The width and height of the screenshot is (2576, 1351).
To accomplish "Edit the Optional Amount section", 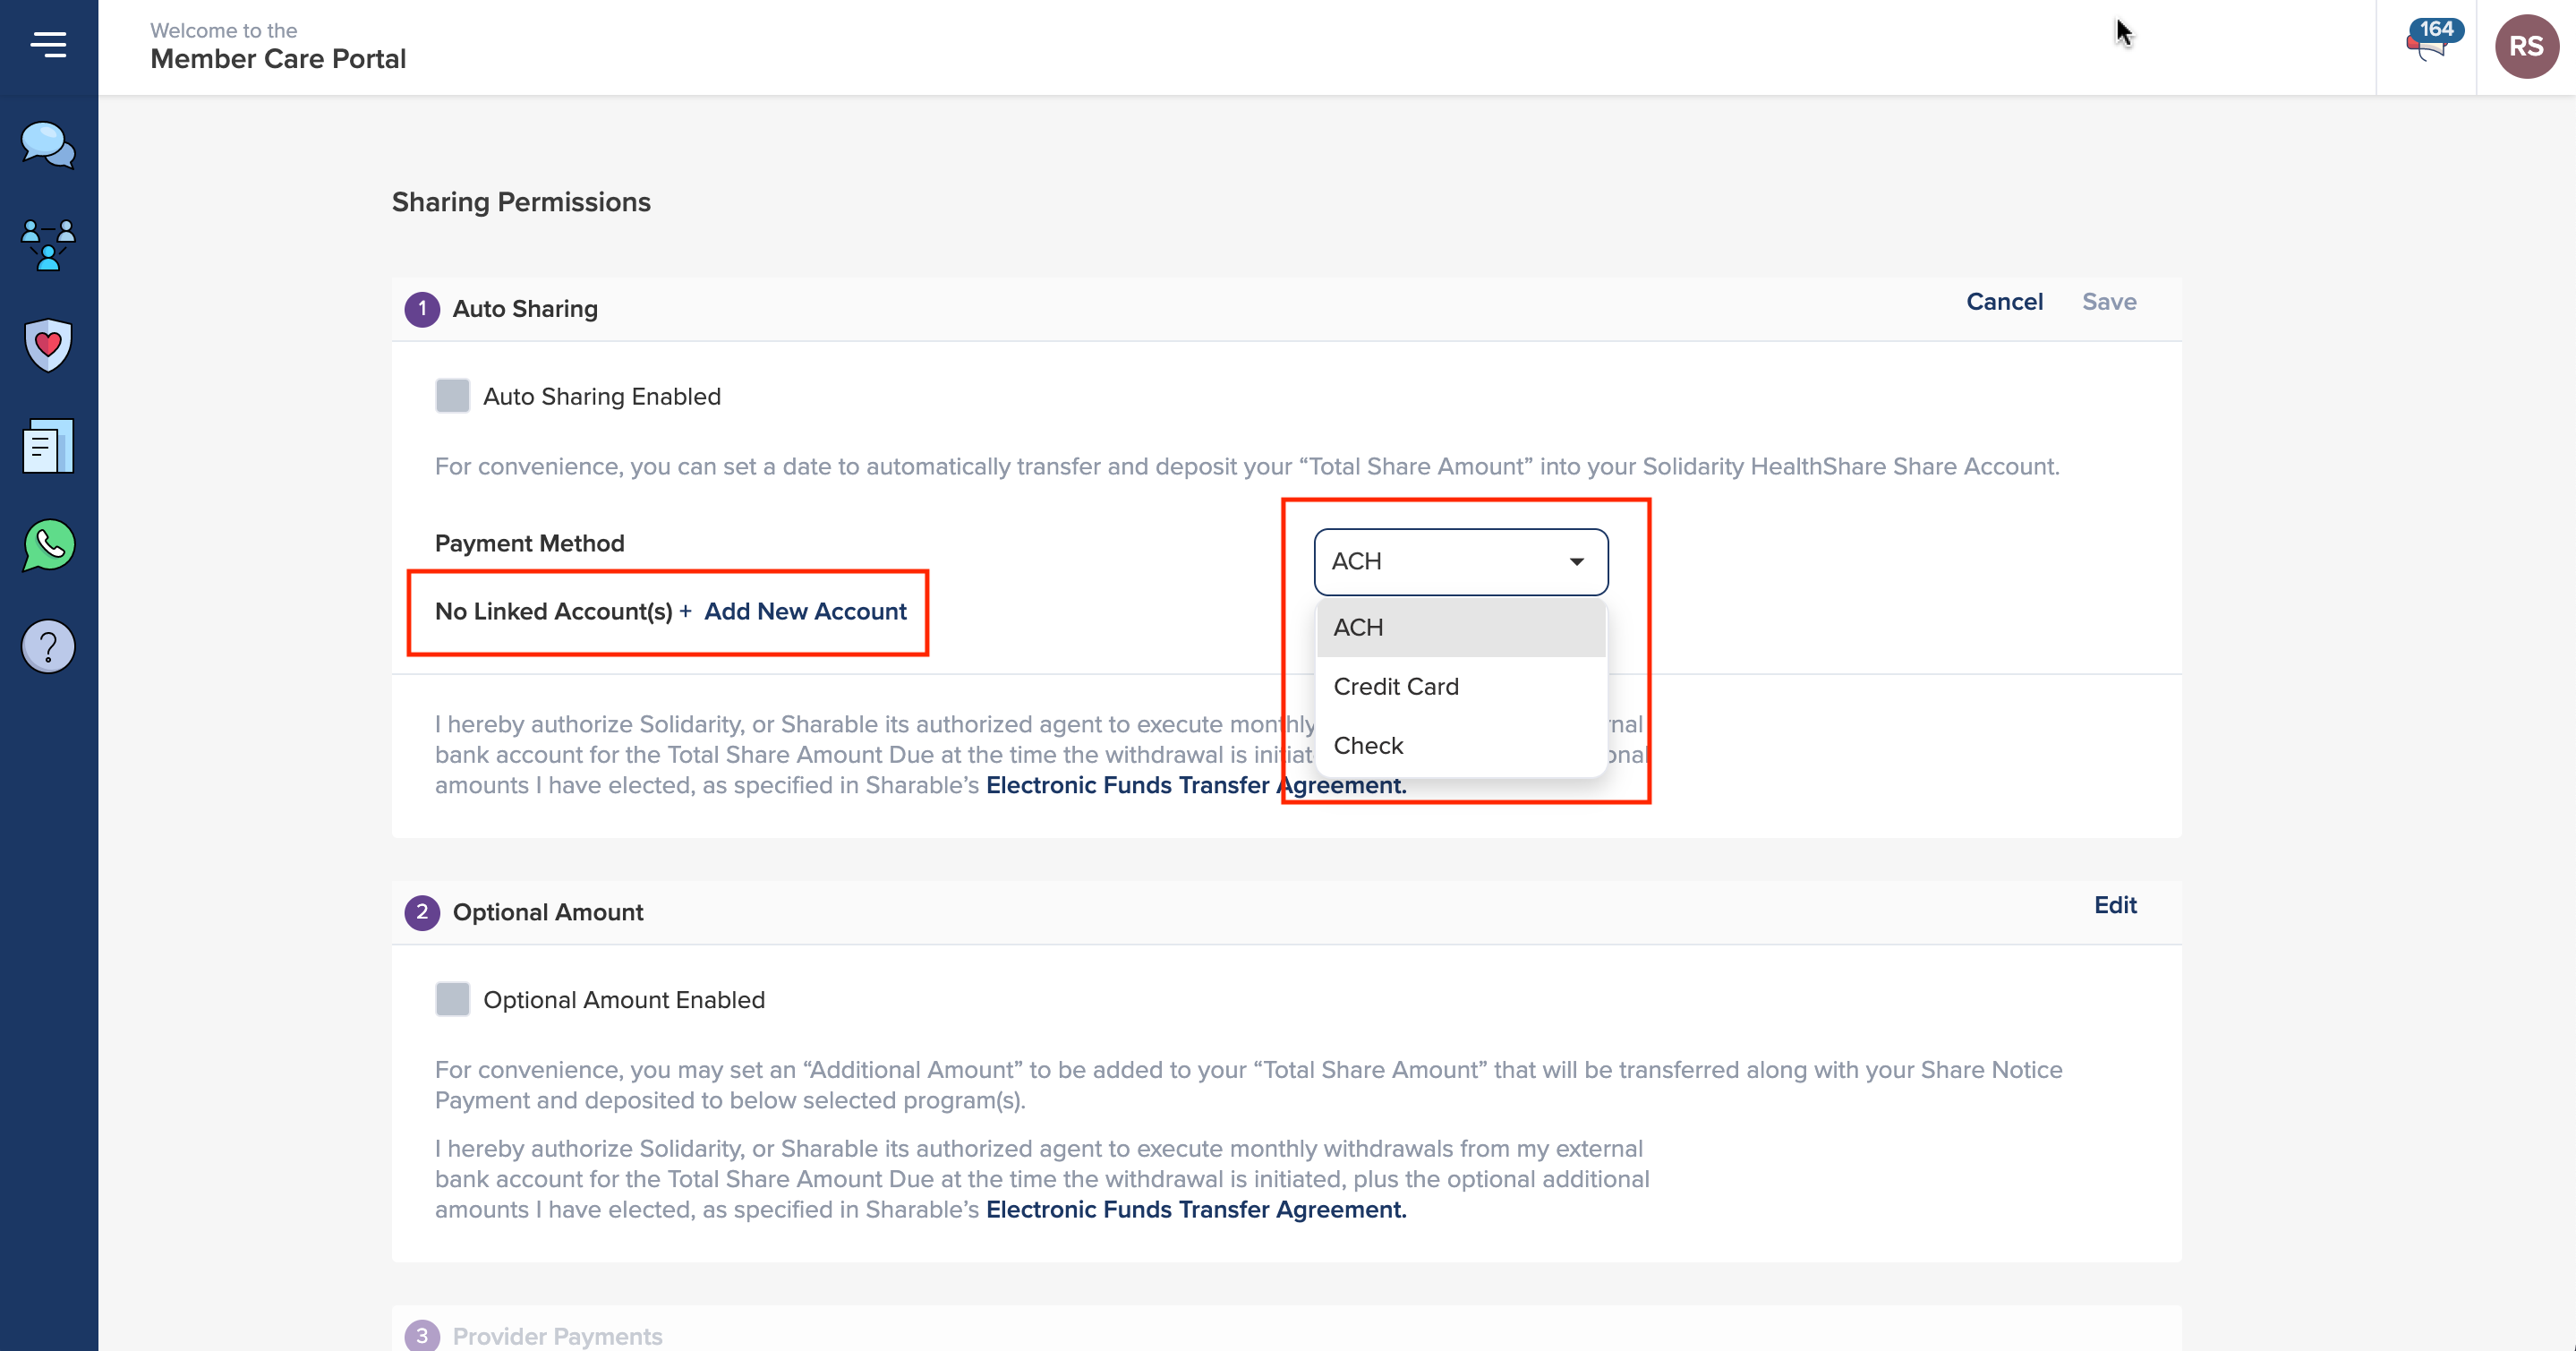I will (2114, 905).
